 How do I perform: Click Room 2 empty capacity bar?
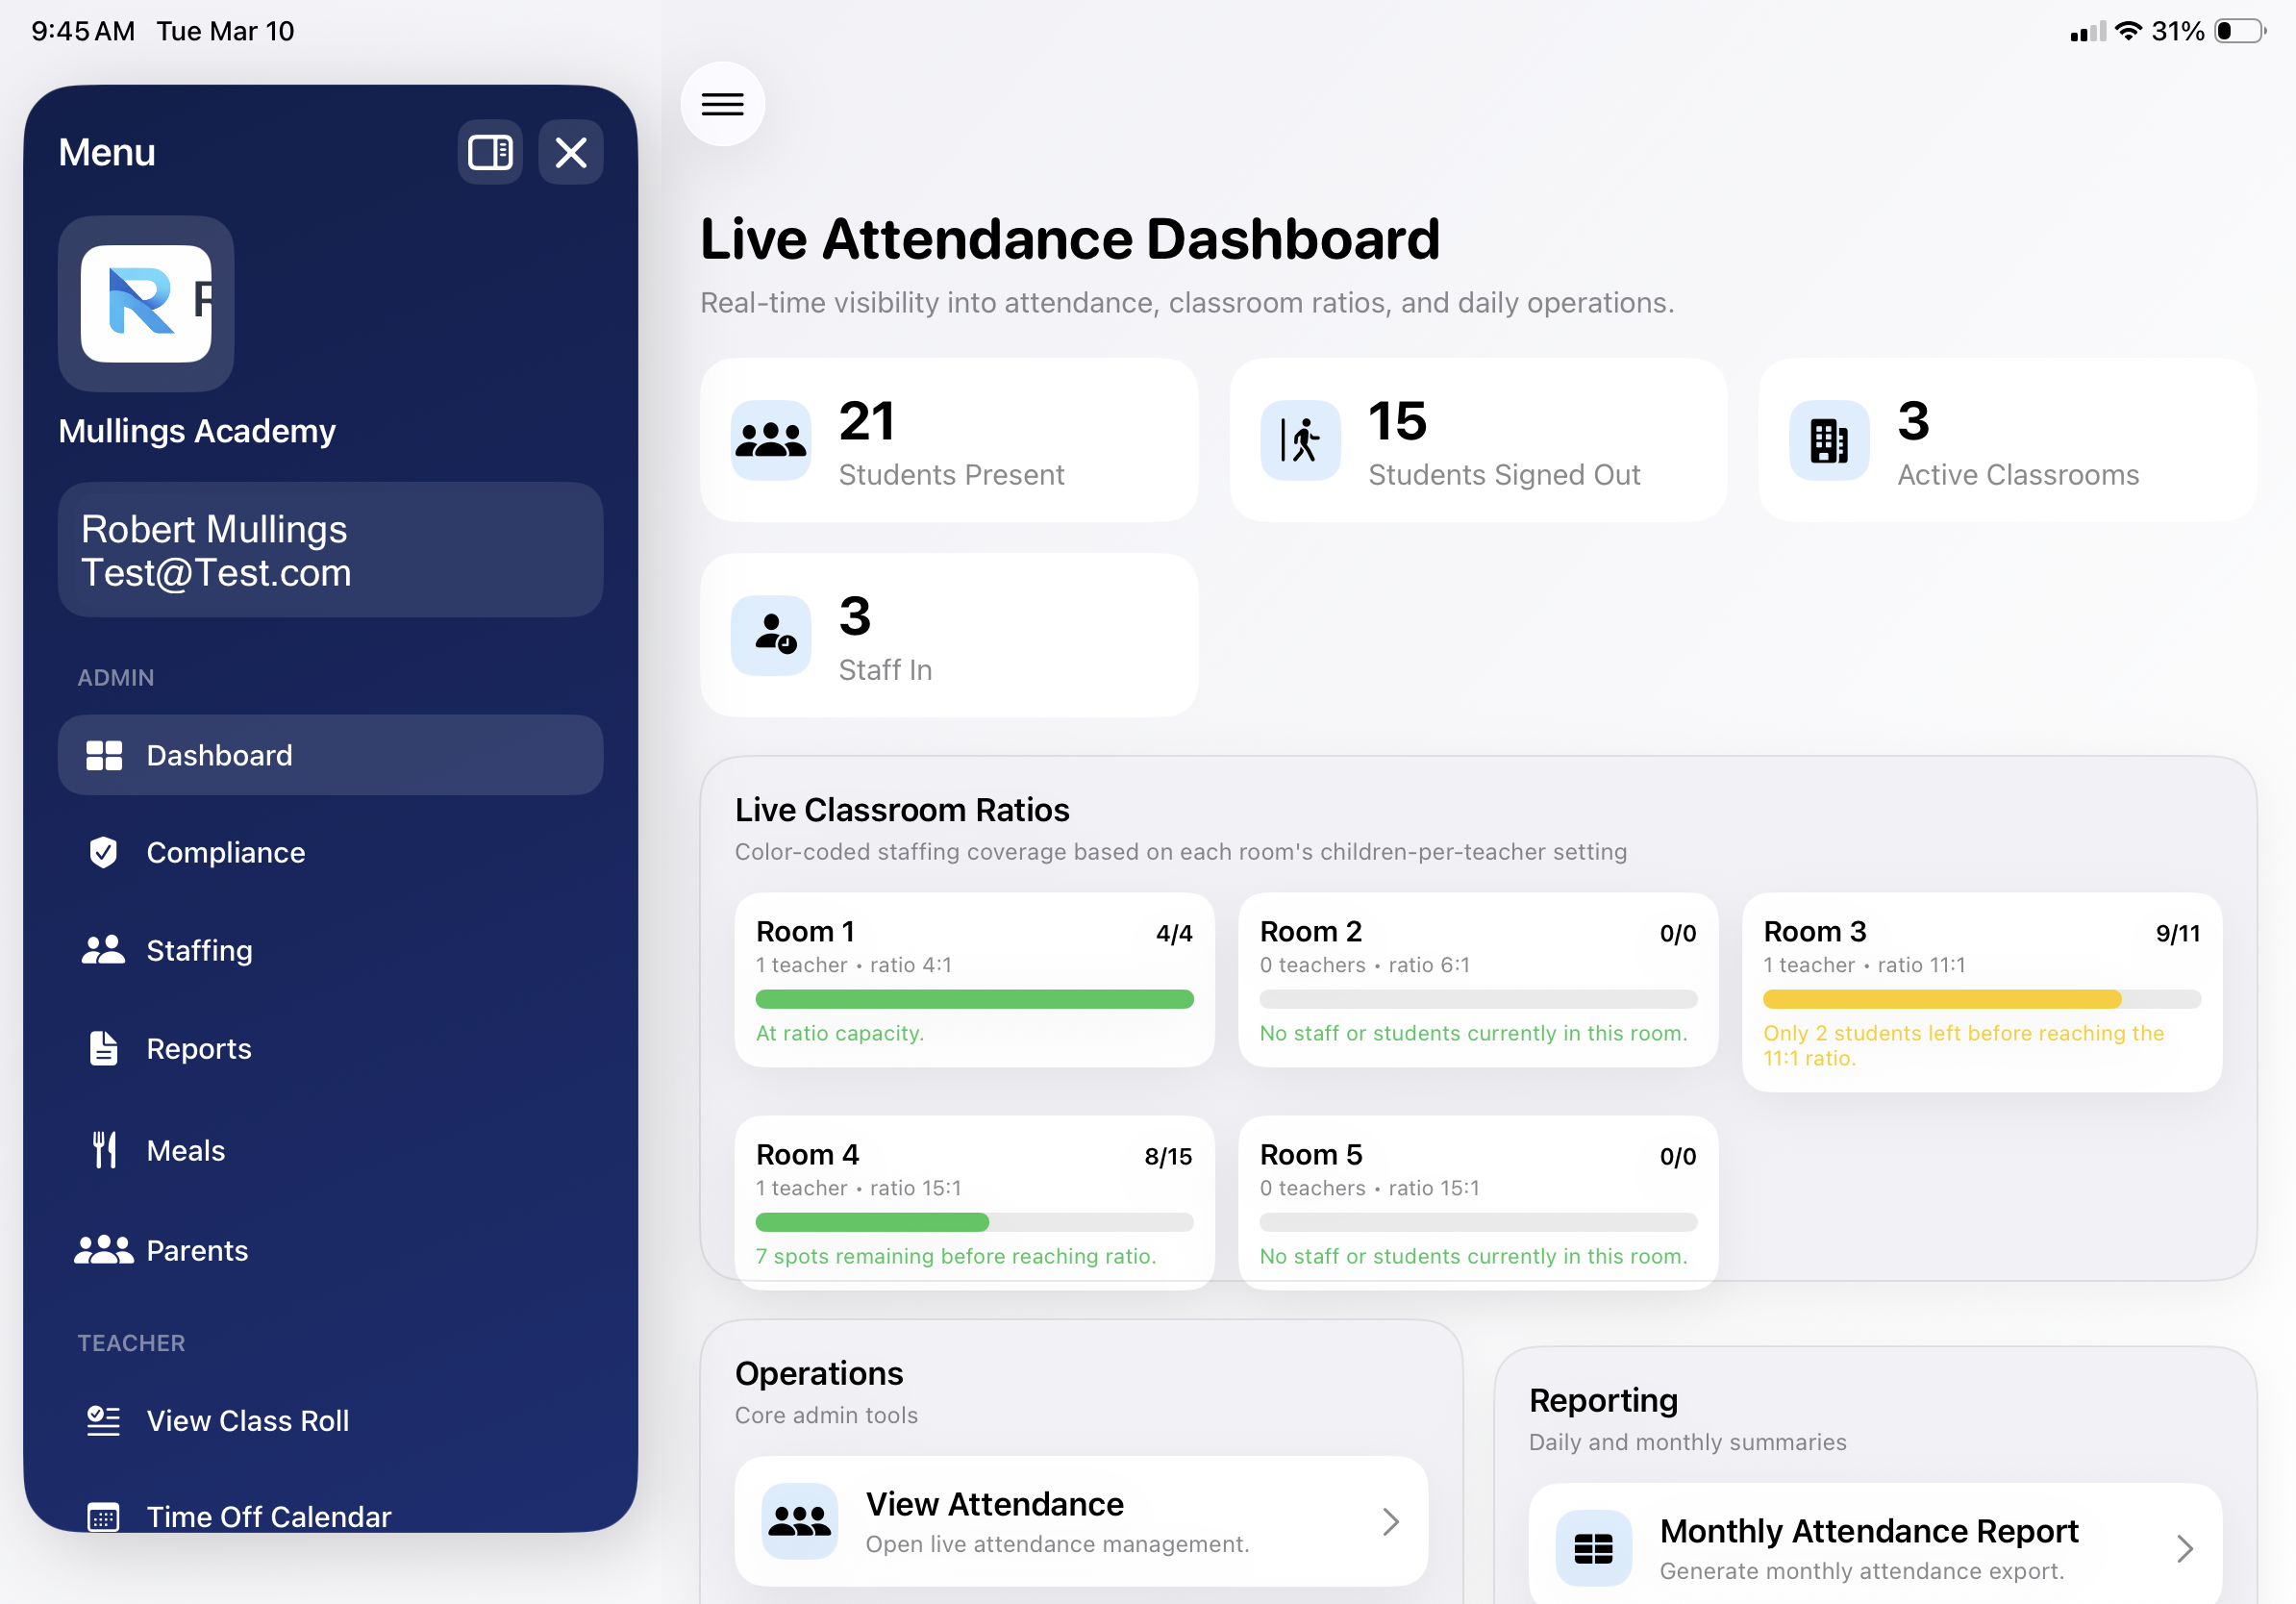click(x=1478, y=999)
